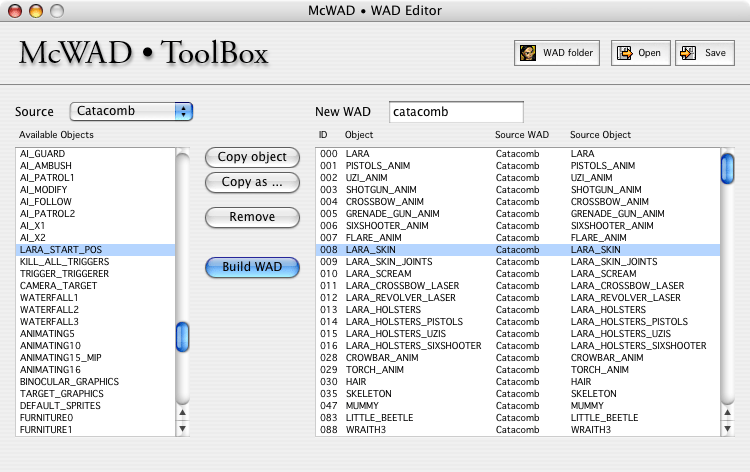This screenshot has height=472, width=750.
Task: Click the Available Objects scroll down arrow
Action: [x=182, y=430]
